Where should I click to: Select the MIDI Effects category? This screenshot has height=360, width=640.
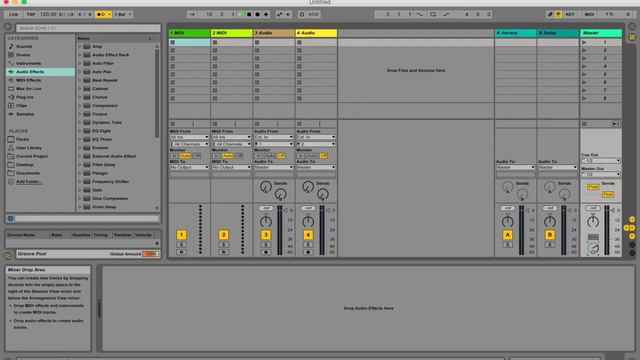point(28,80)
